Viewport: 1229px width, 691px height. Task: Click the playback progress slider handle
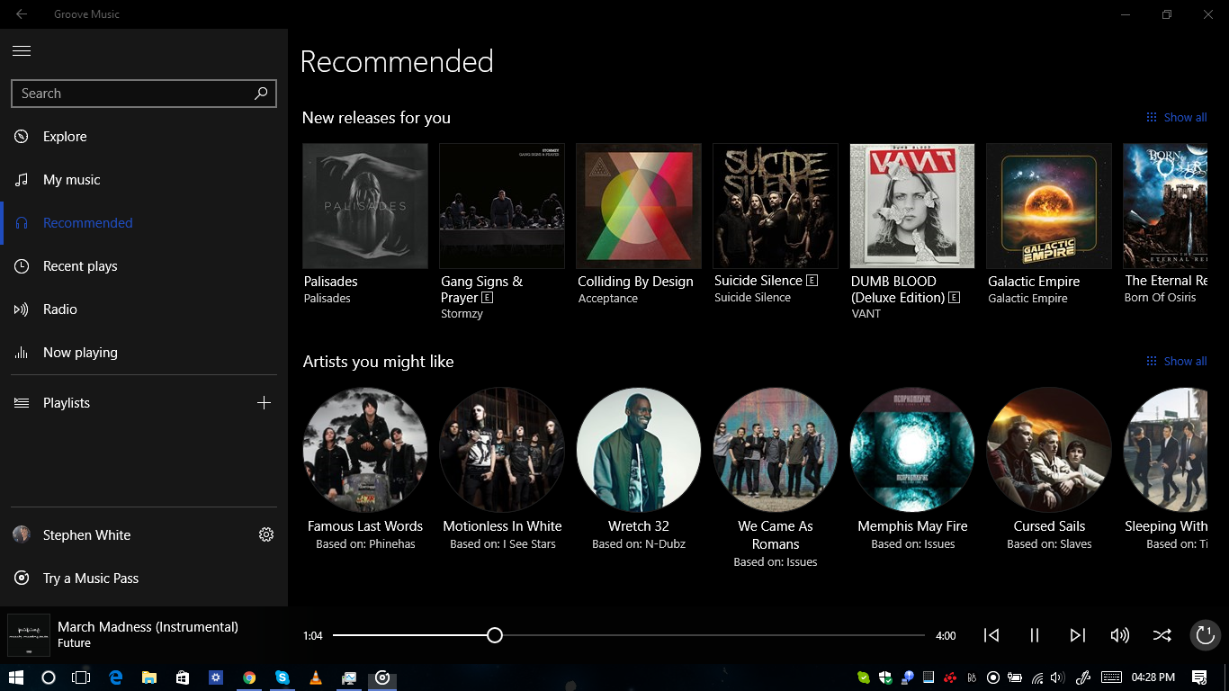494,635
